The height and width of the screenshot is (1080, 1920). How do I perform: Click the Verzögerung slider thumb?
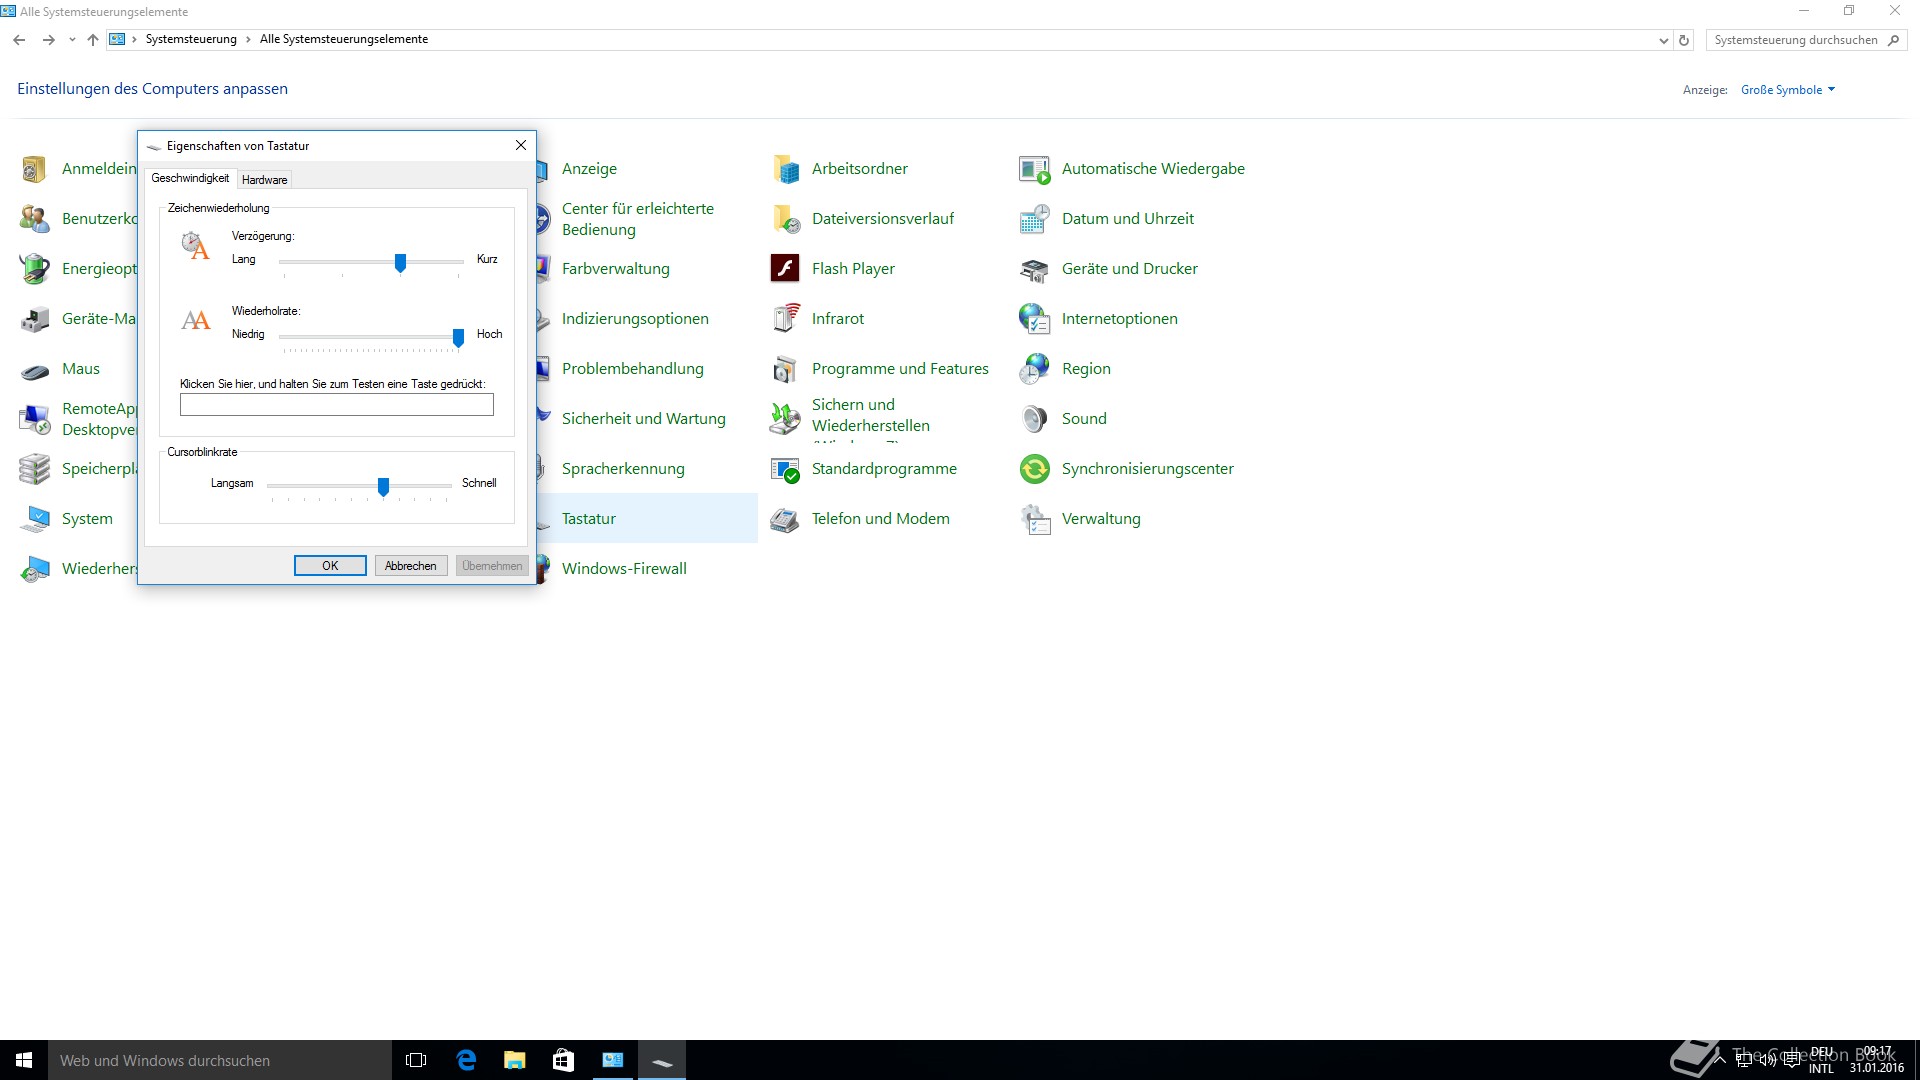coord(400,262)
